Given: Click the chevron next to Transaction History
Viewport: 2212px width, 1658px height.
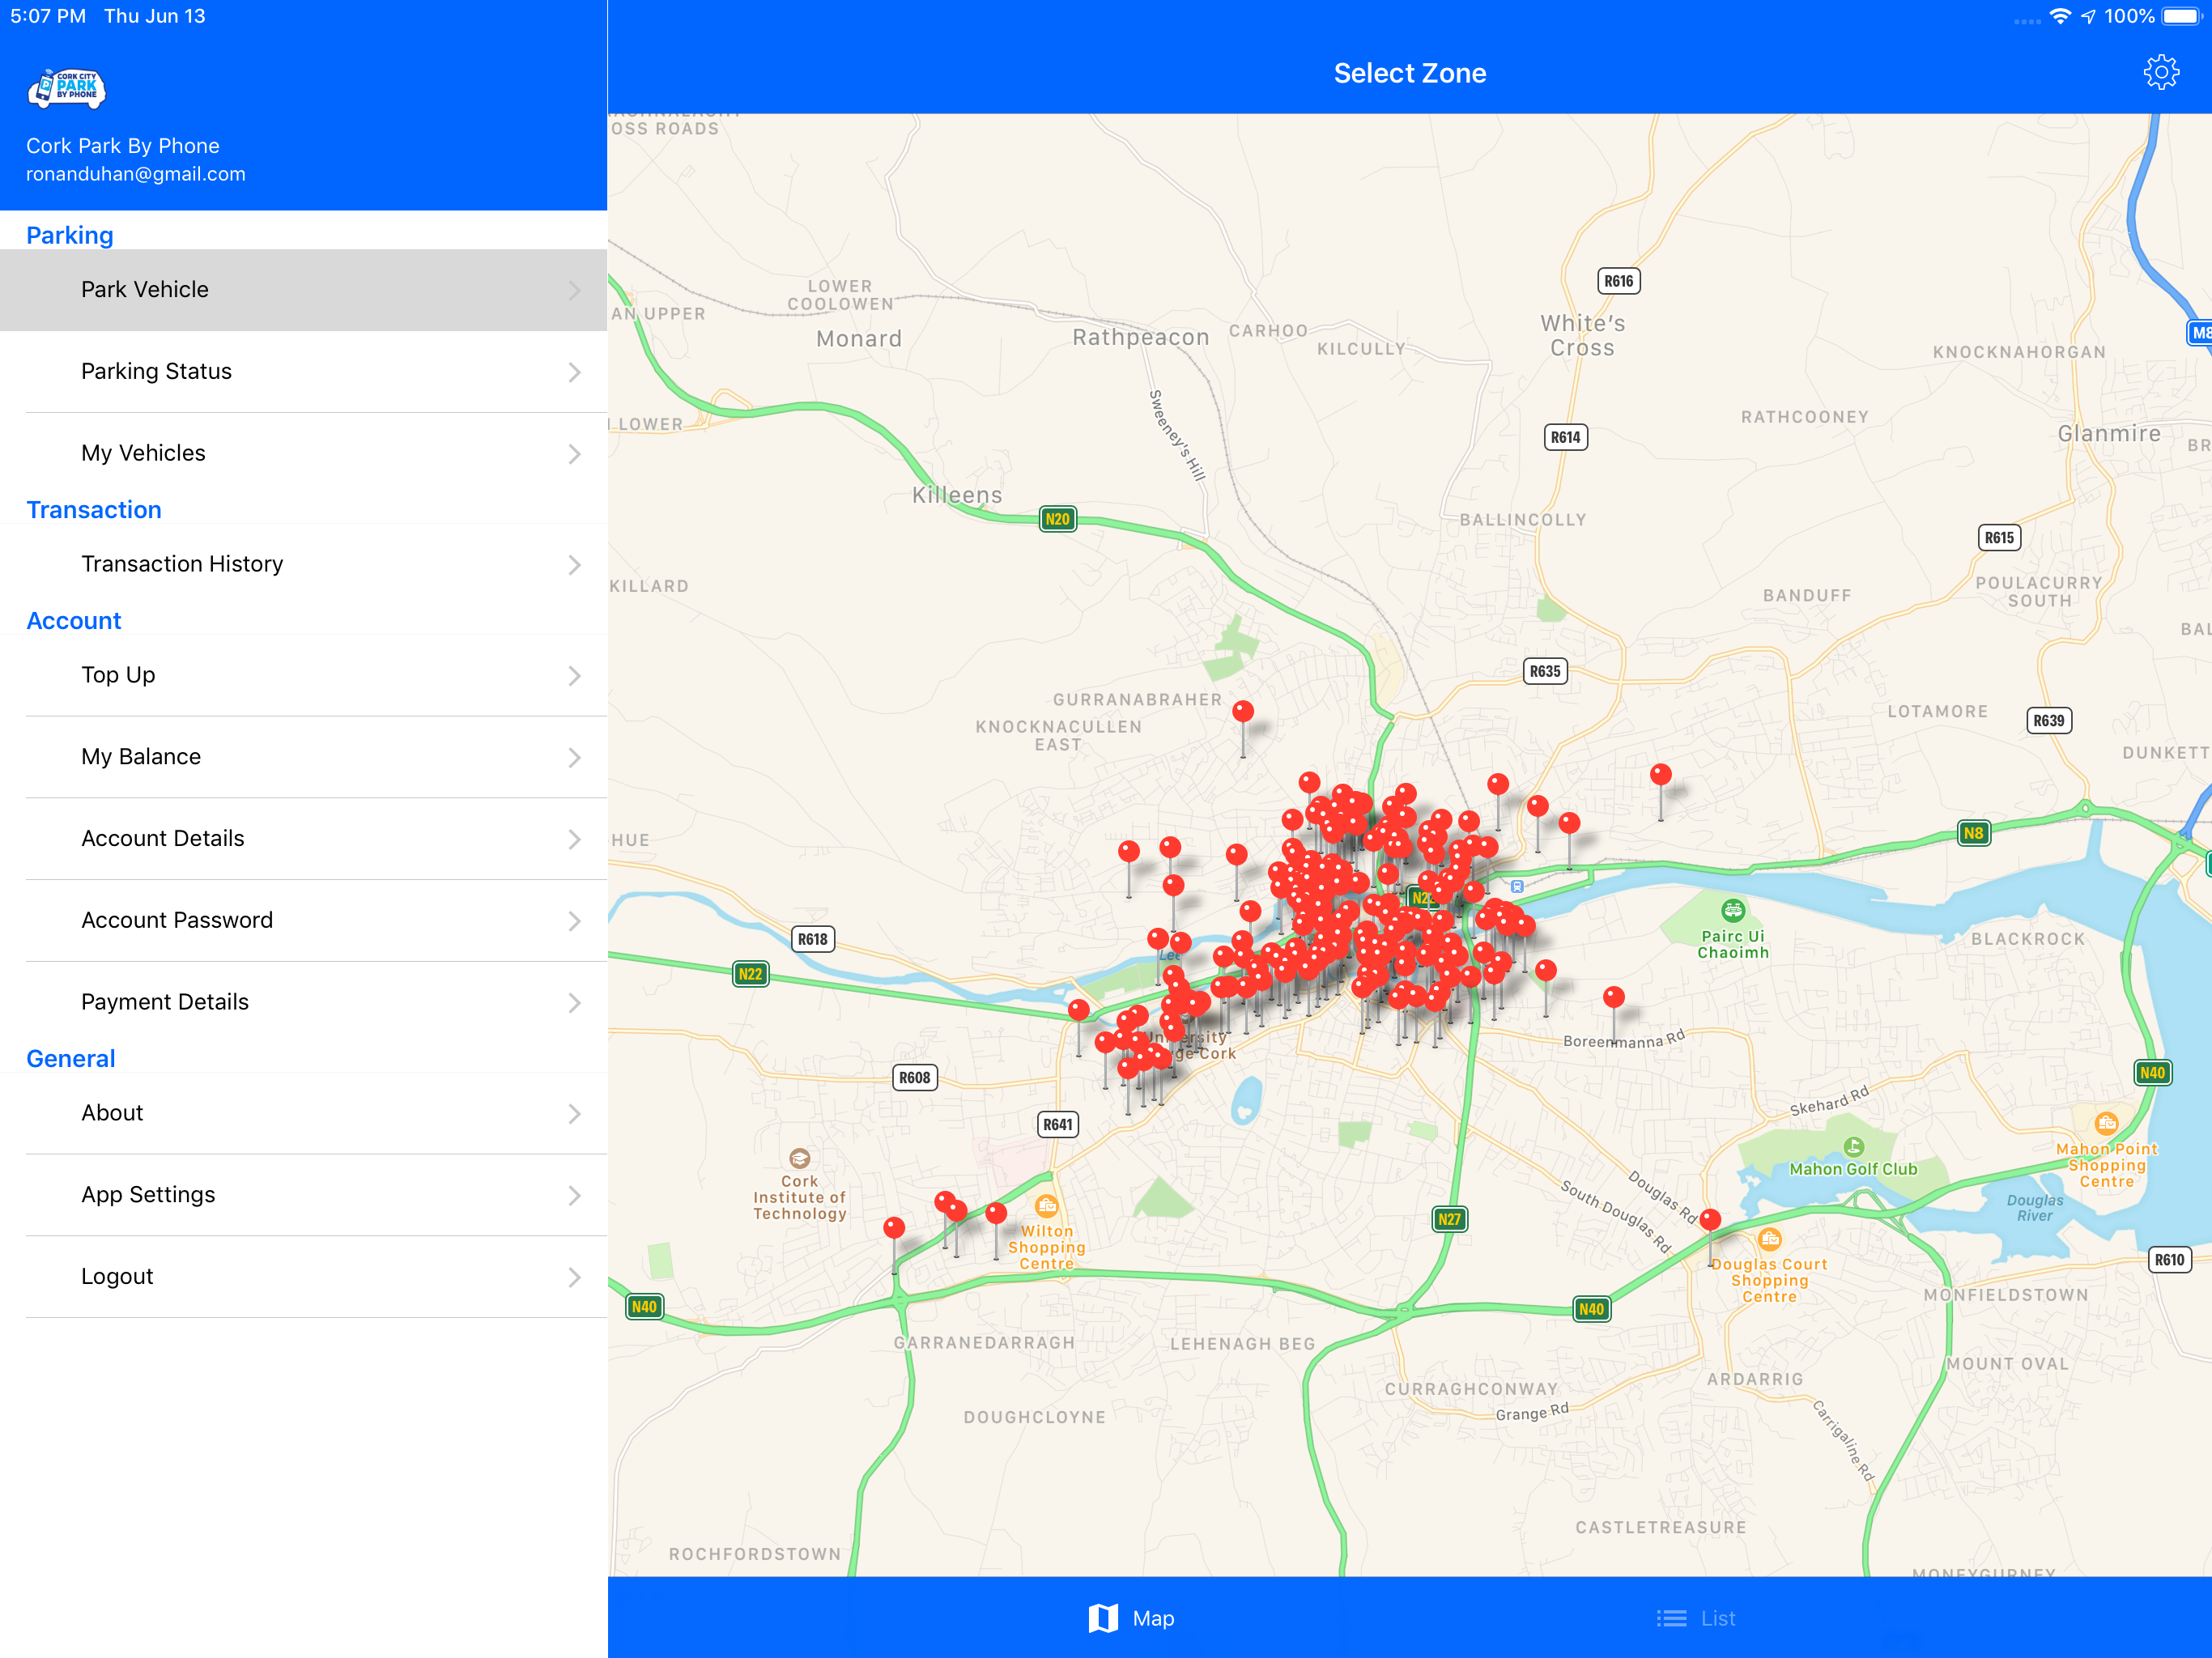Looking at the screenshot, I should click(574, 565).
